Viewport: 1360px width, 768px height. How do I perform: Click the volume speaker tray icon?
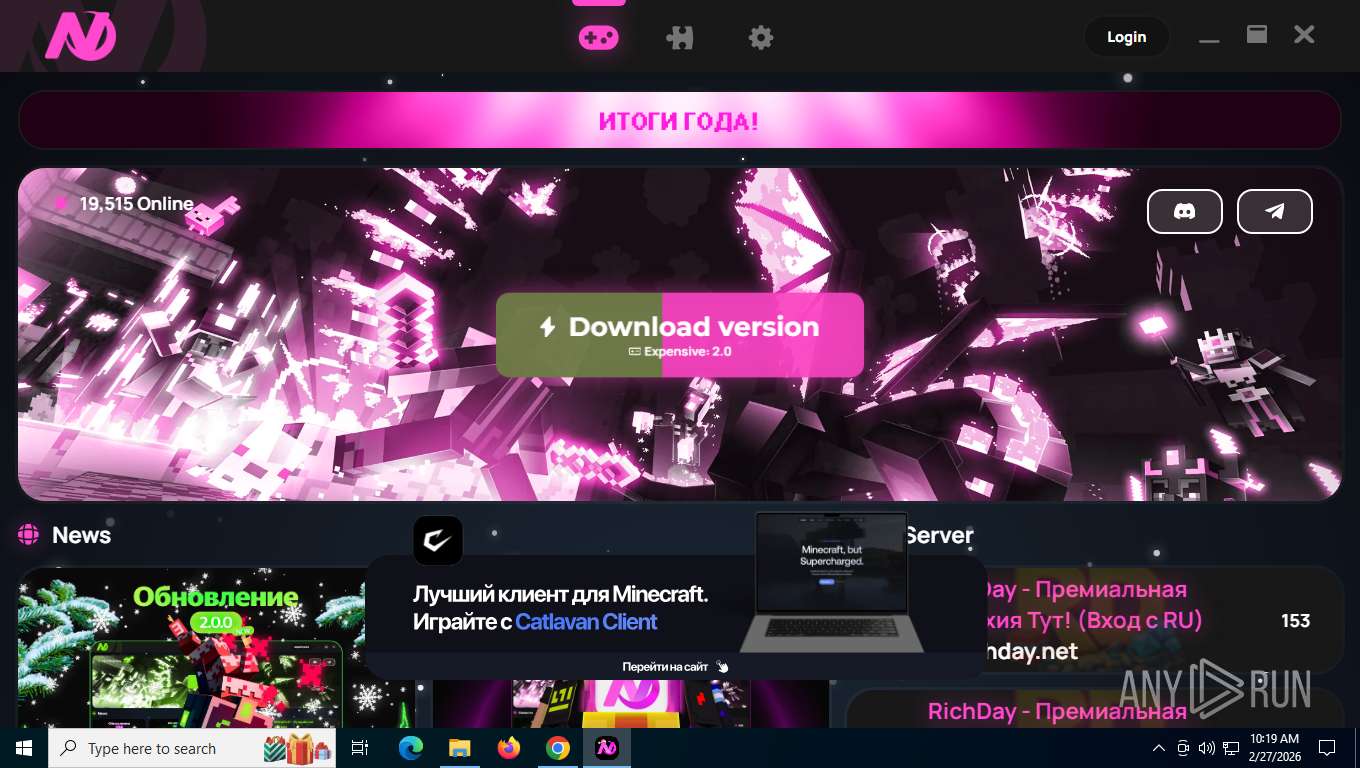click(x=1207, y=748)
